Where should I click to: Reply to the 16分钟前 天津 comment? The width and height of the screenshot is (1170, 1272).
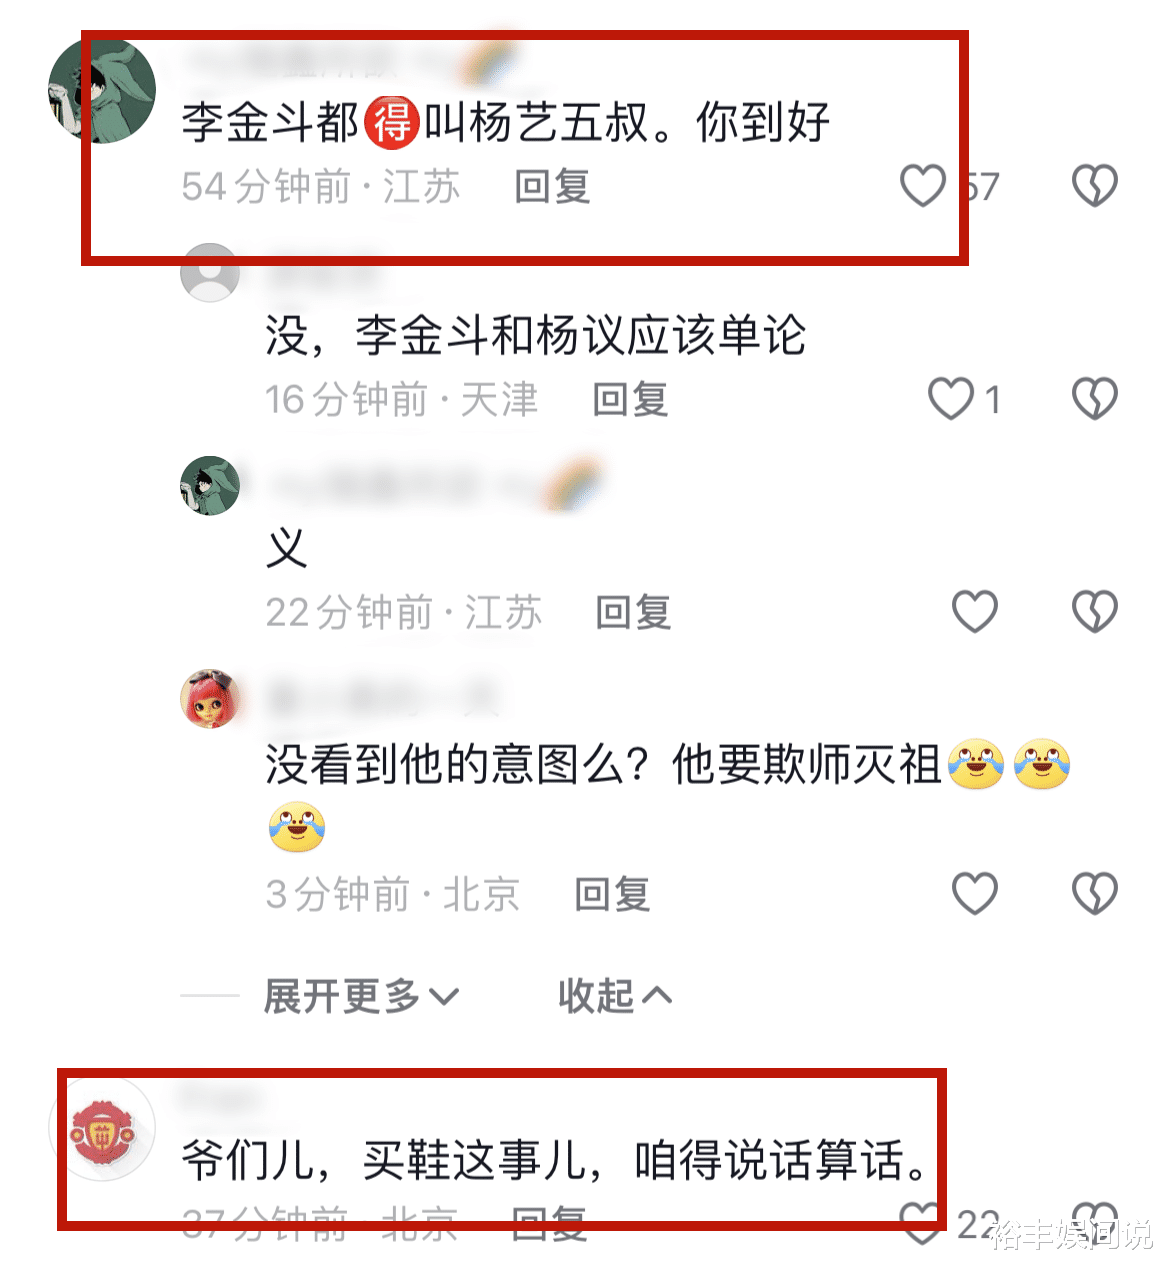630,400
